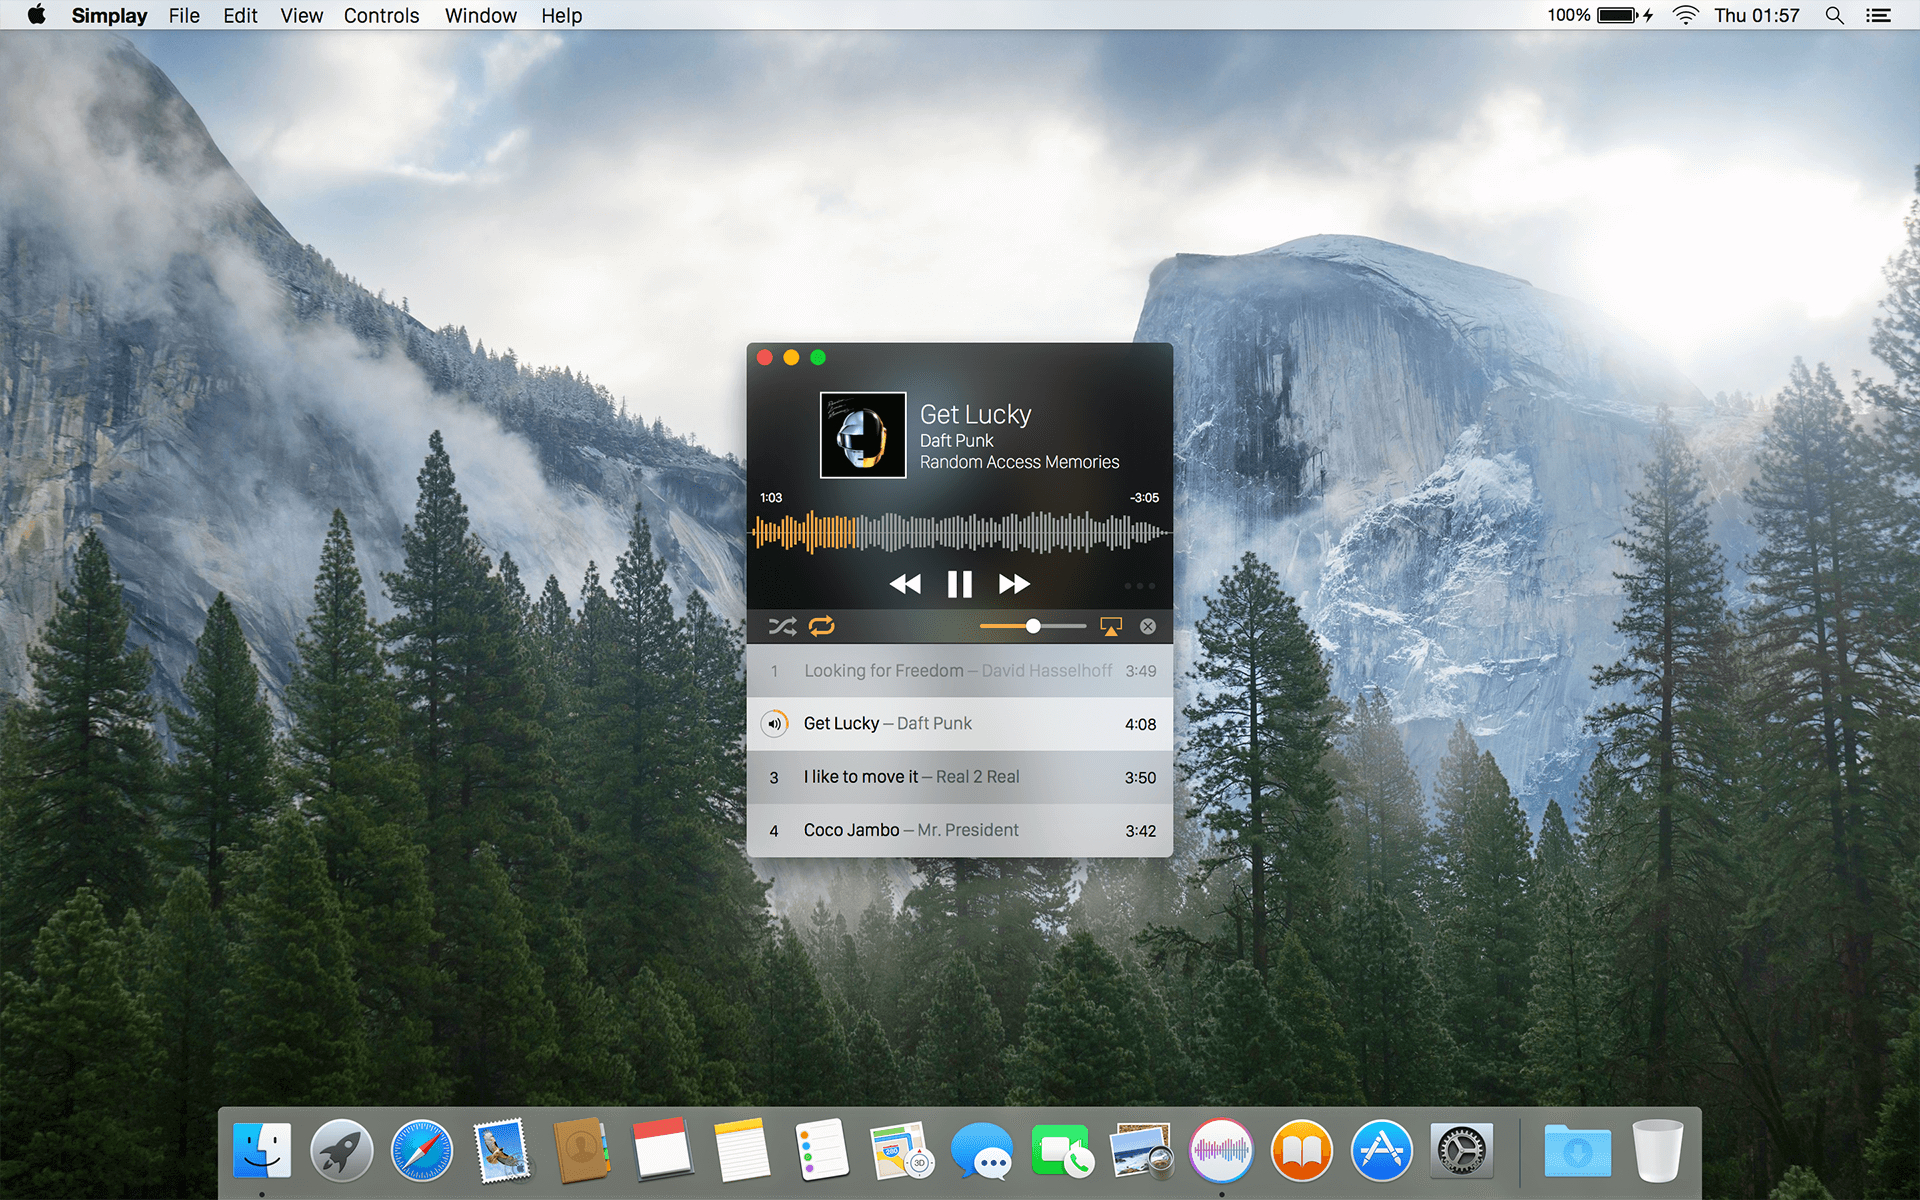Close the playlist panel with the X icon

(x=1148, y=627)
